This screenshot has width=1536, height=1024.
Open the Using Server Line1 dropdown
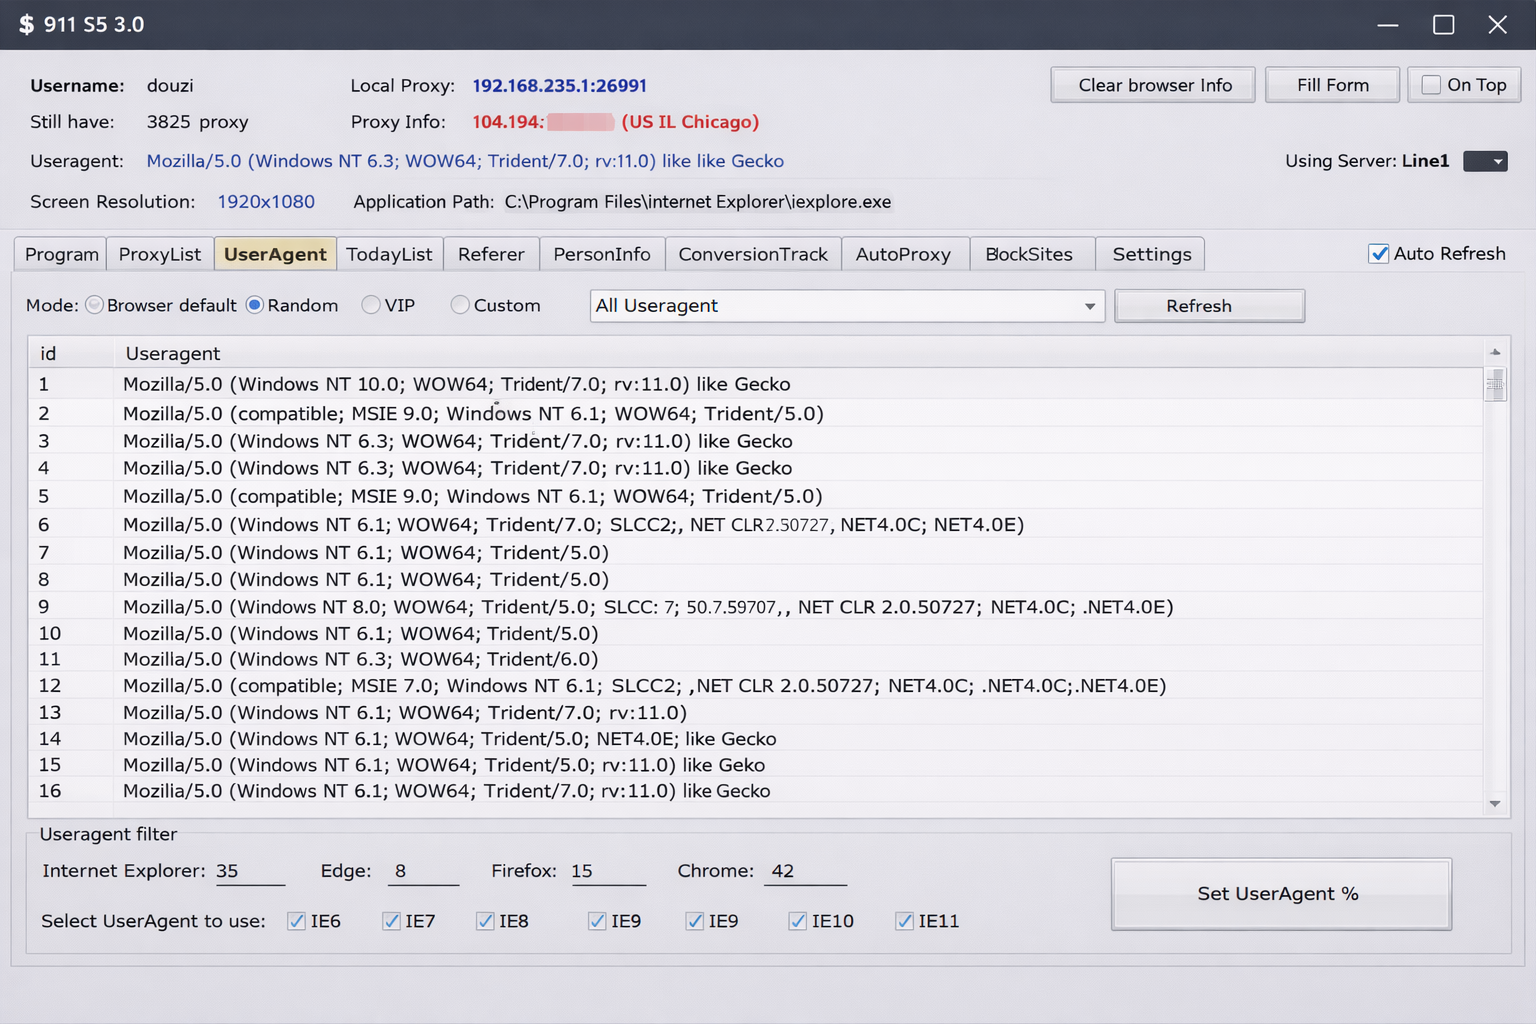coord(1485,161)
